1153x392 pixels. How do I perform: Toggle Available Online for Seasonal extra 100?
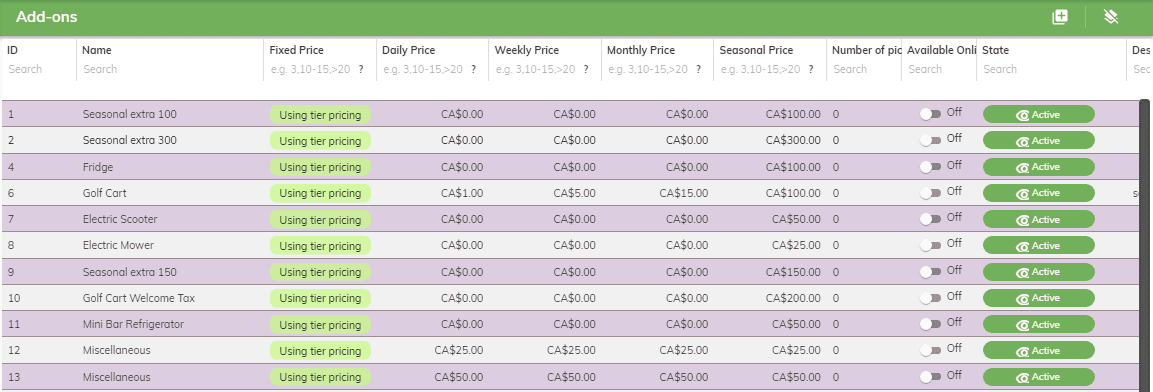click(931, 114)
